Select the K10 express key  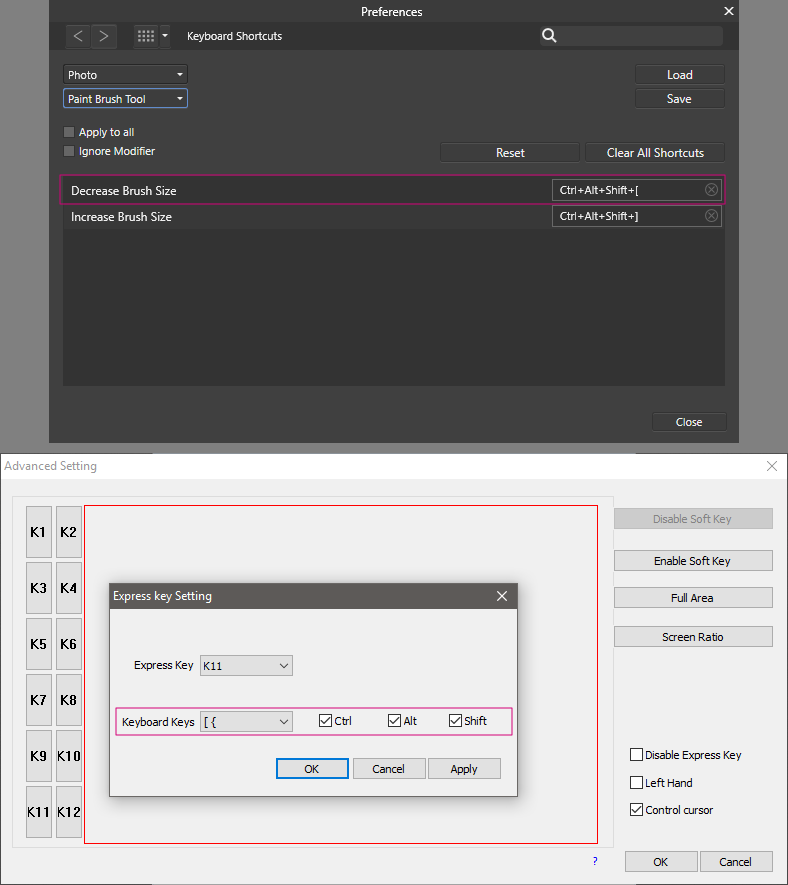(69, 756)
